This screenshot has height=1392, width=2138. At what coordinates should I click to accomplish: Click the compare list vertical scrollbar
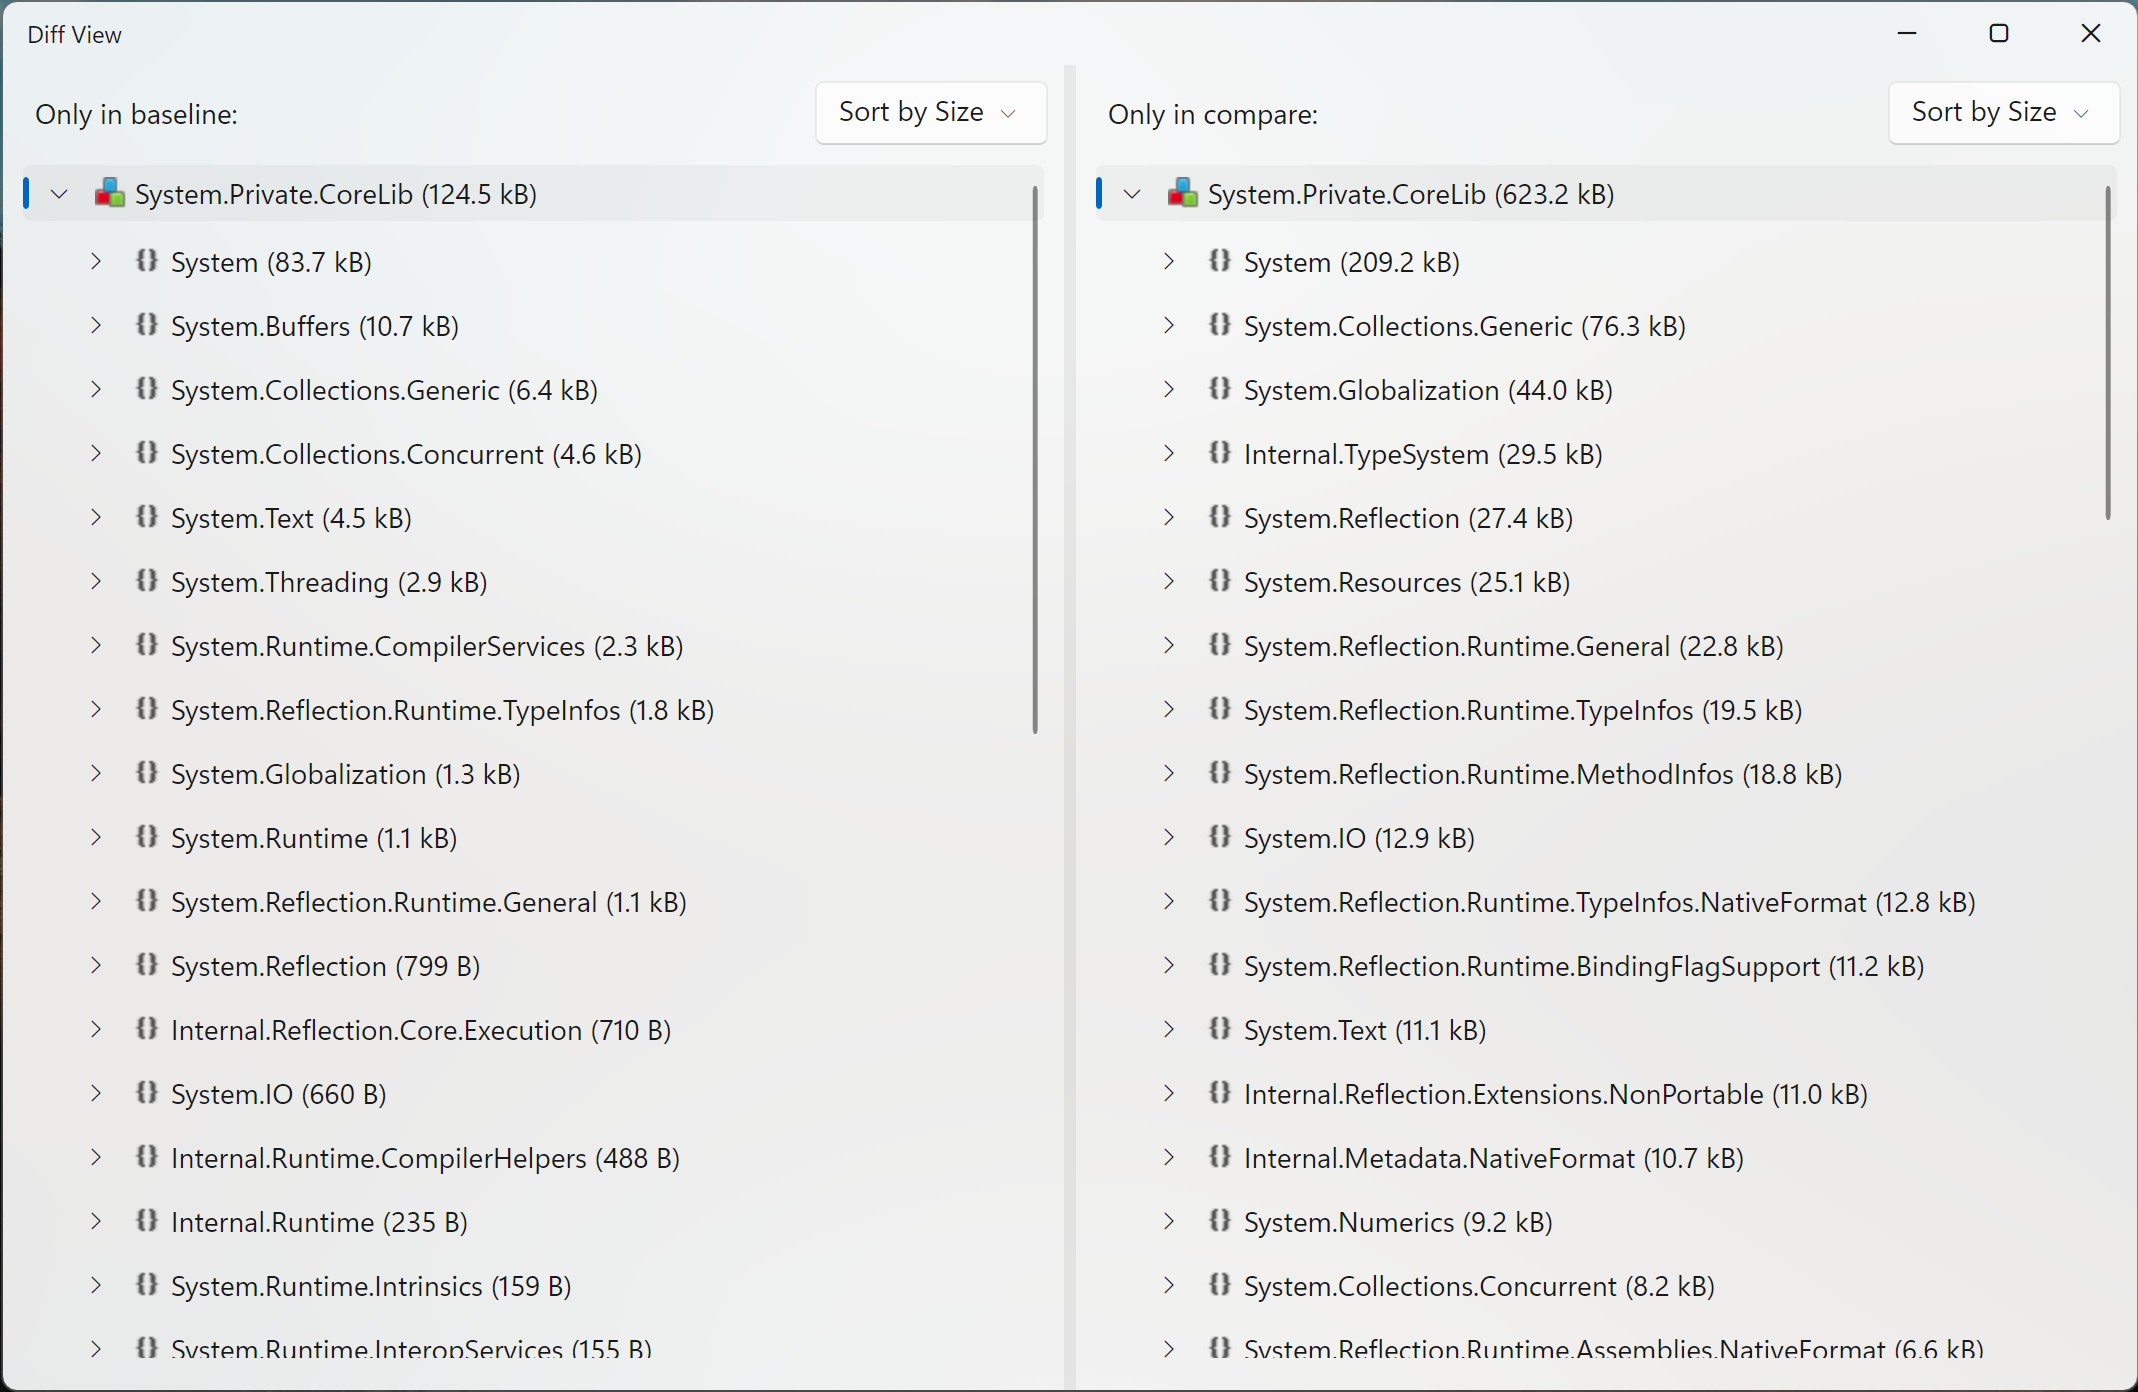tap(2107, 352)
